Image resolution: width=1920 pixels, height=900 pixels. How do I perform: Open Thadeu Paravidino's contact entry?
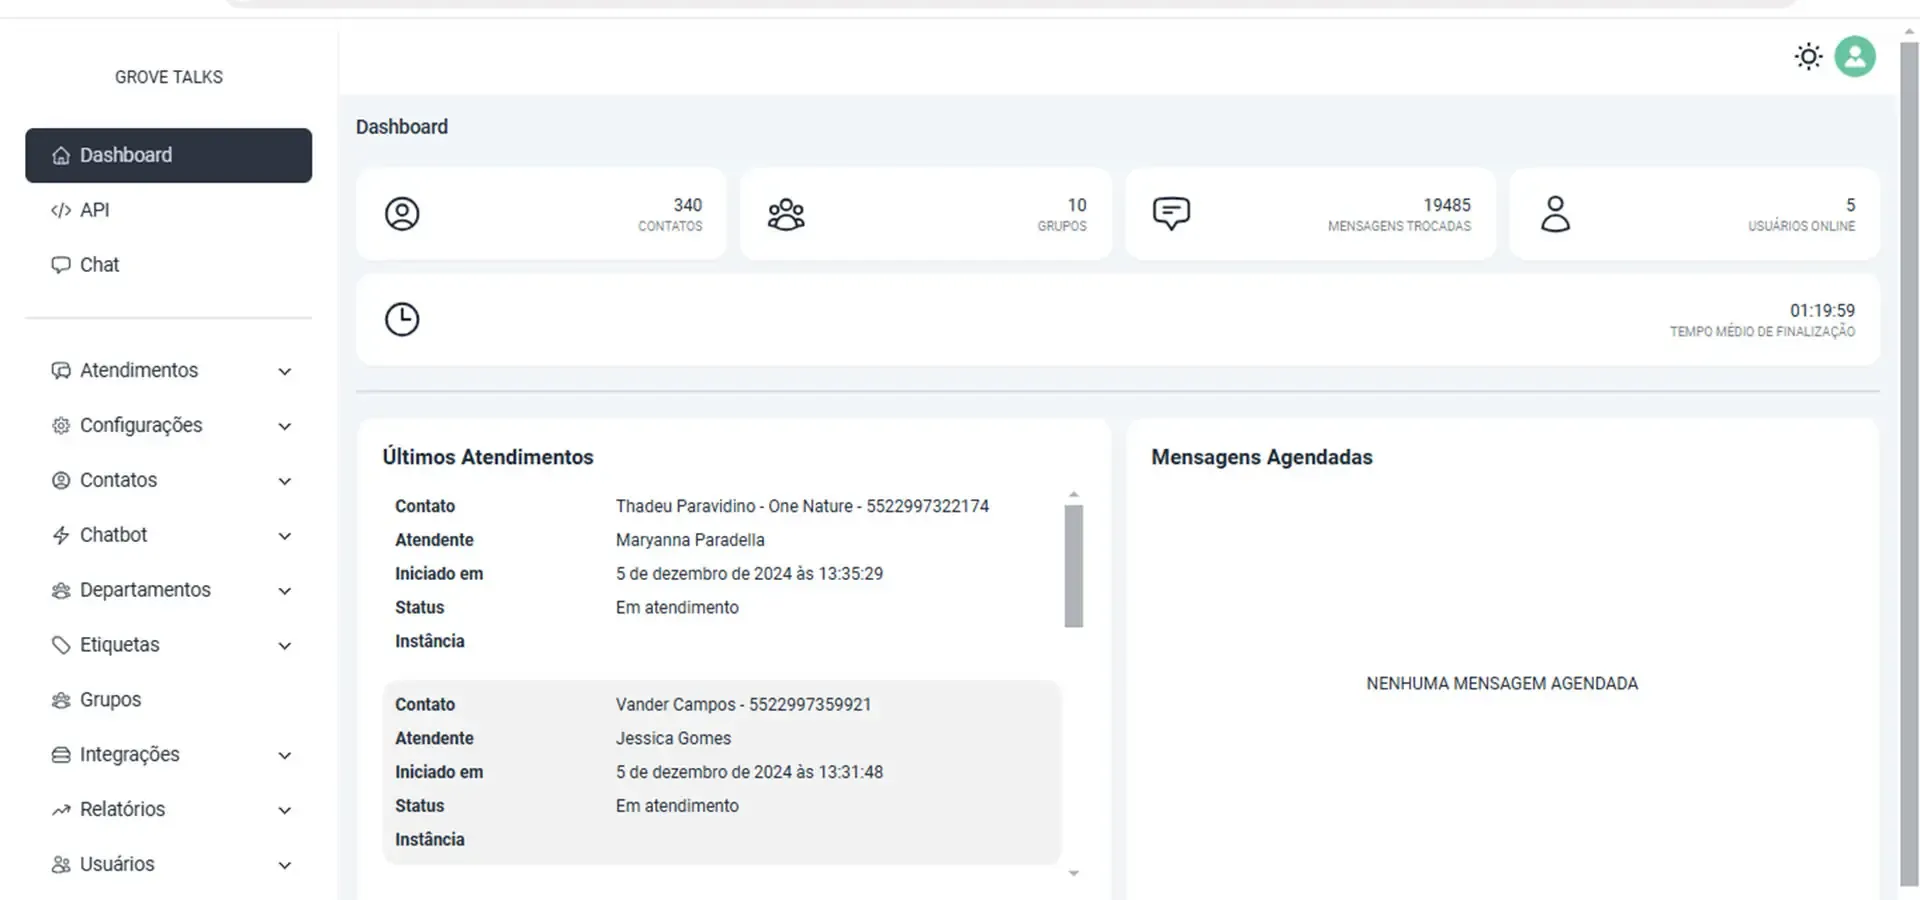[x=801, y=506]
